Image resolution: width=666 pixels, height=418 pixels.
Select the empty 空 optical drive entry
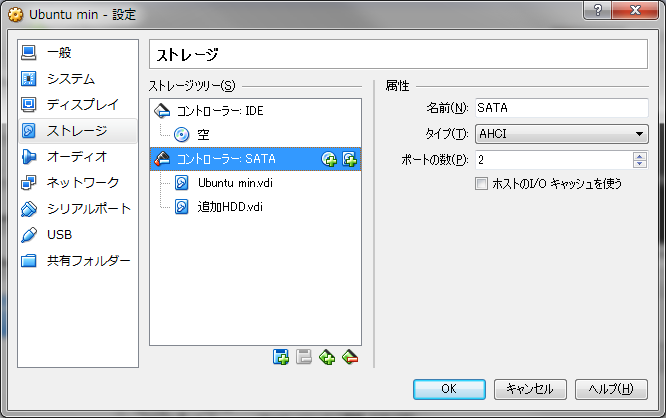[255, 135]
